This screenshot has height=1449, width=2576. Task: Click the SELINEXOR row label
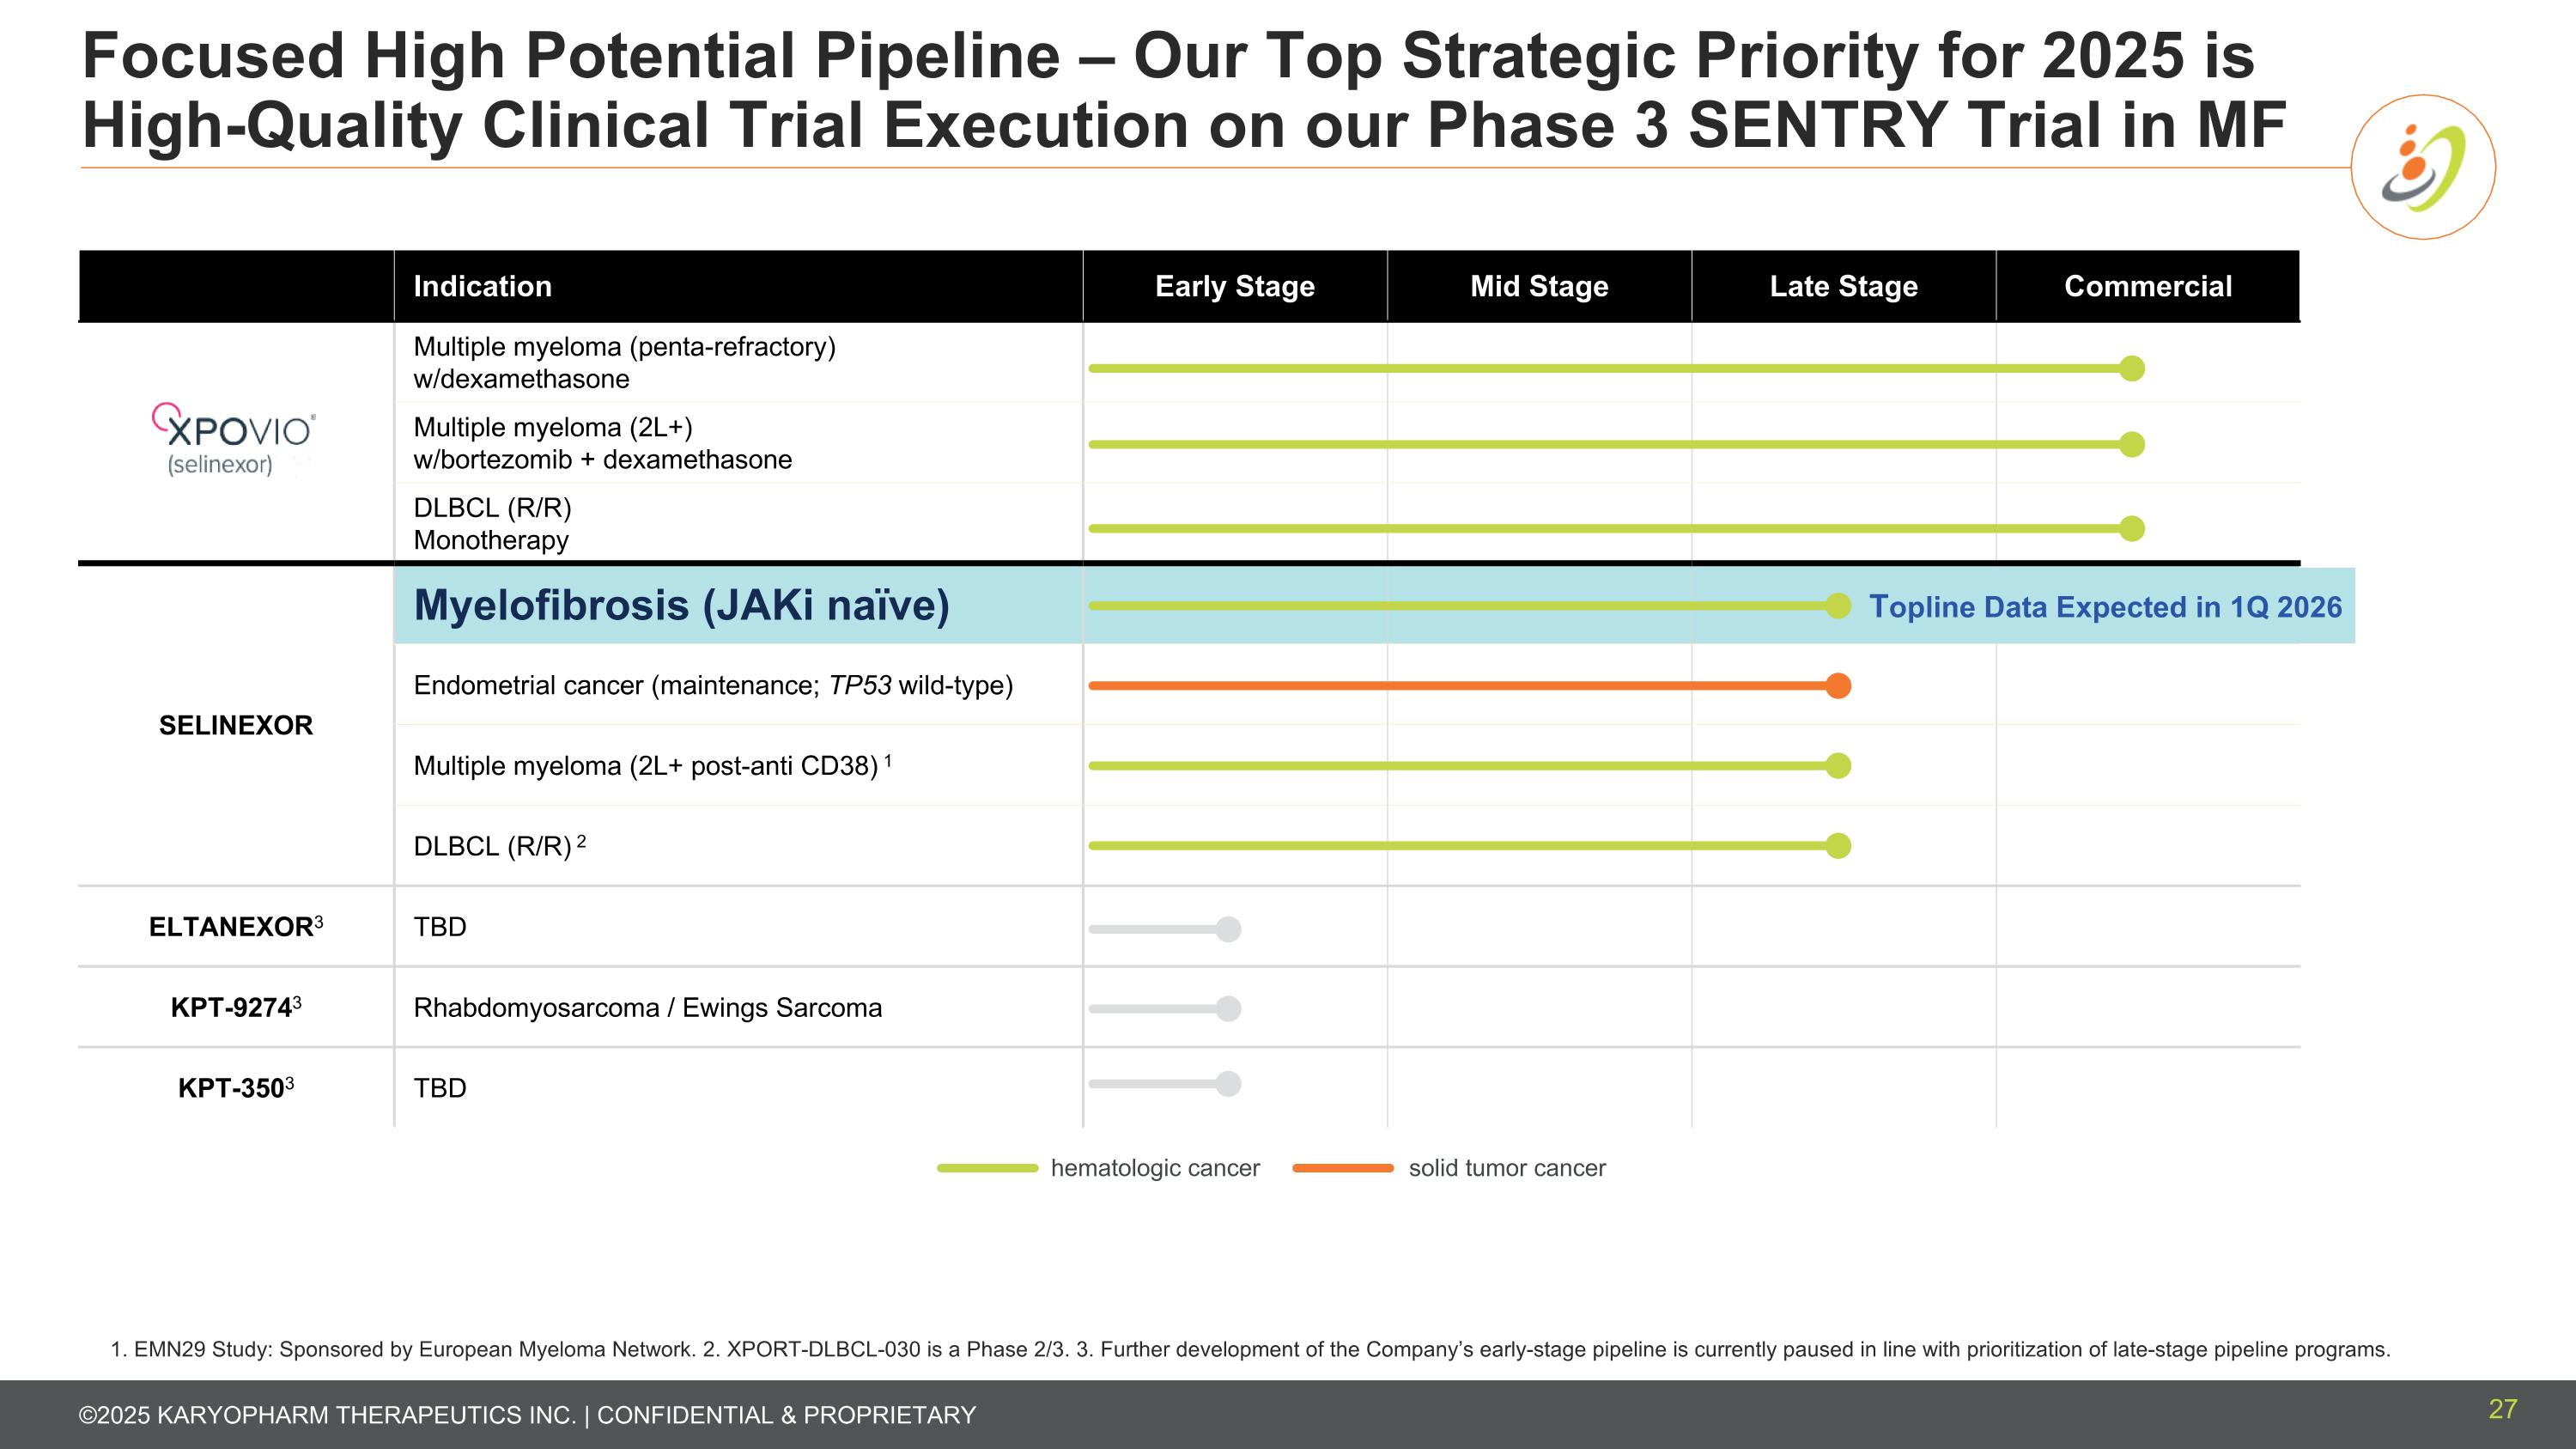click(x=236, y=726)
